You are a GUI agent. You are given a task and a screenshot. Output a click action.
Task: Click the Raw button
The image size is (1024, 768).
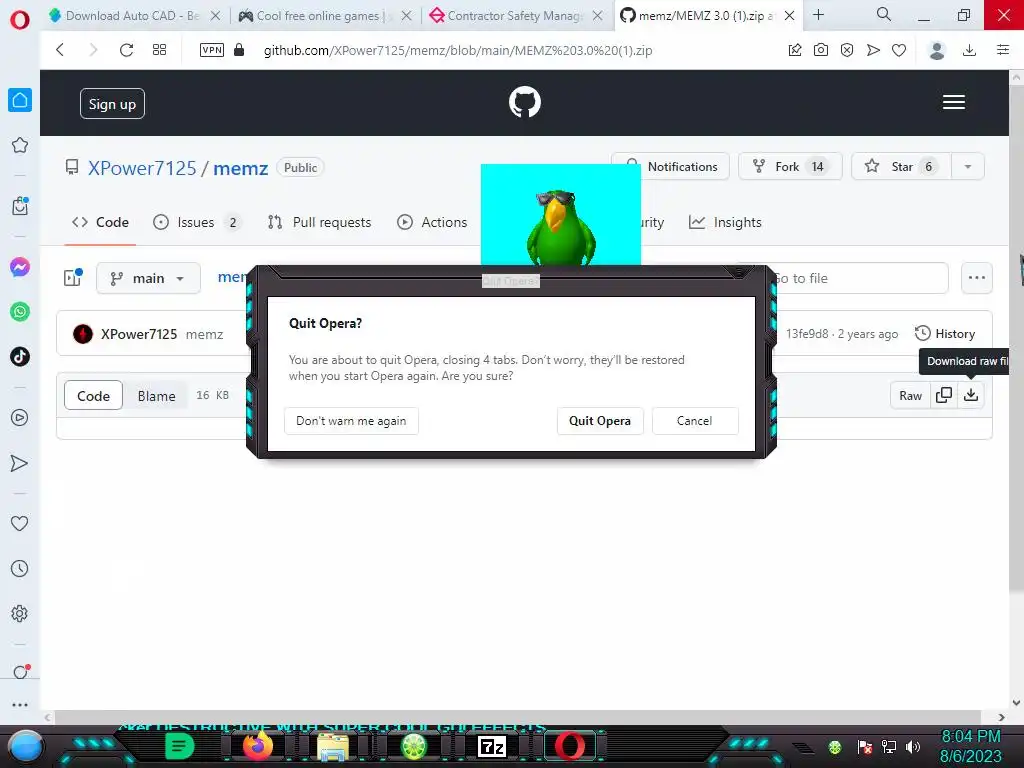pyautogui.click(x=910, y=395)
